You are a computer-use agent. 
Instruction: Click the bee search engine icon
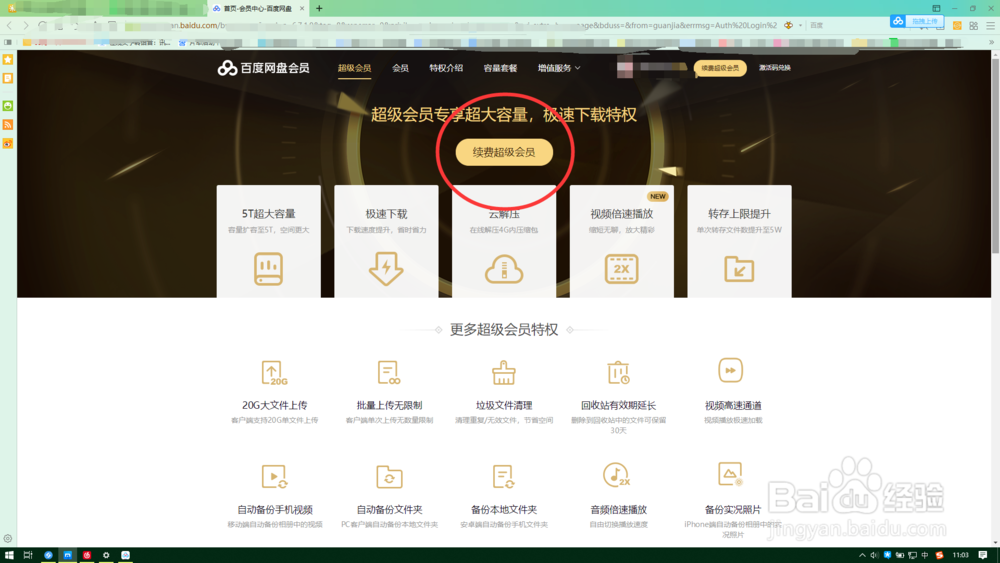click(789, 26)
